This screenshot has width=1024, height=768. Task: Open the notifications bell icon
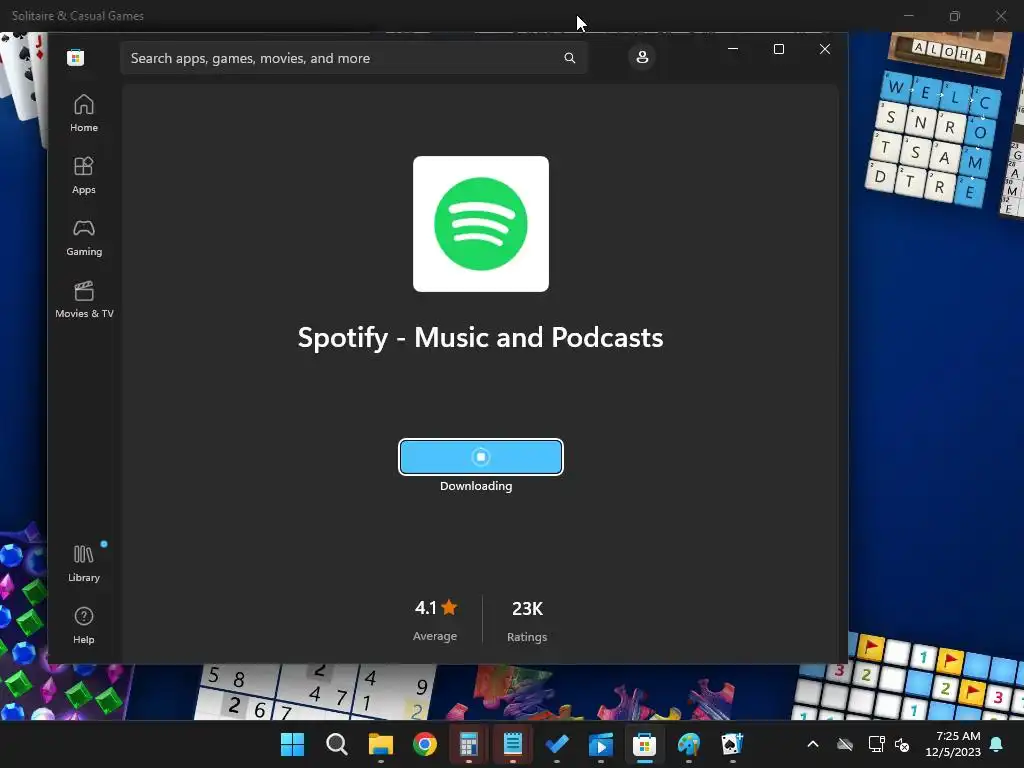pos(997,744)
